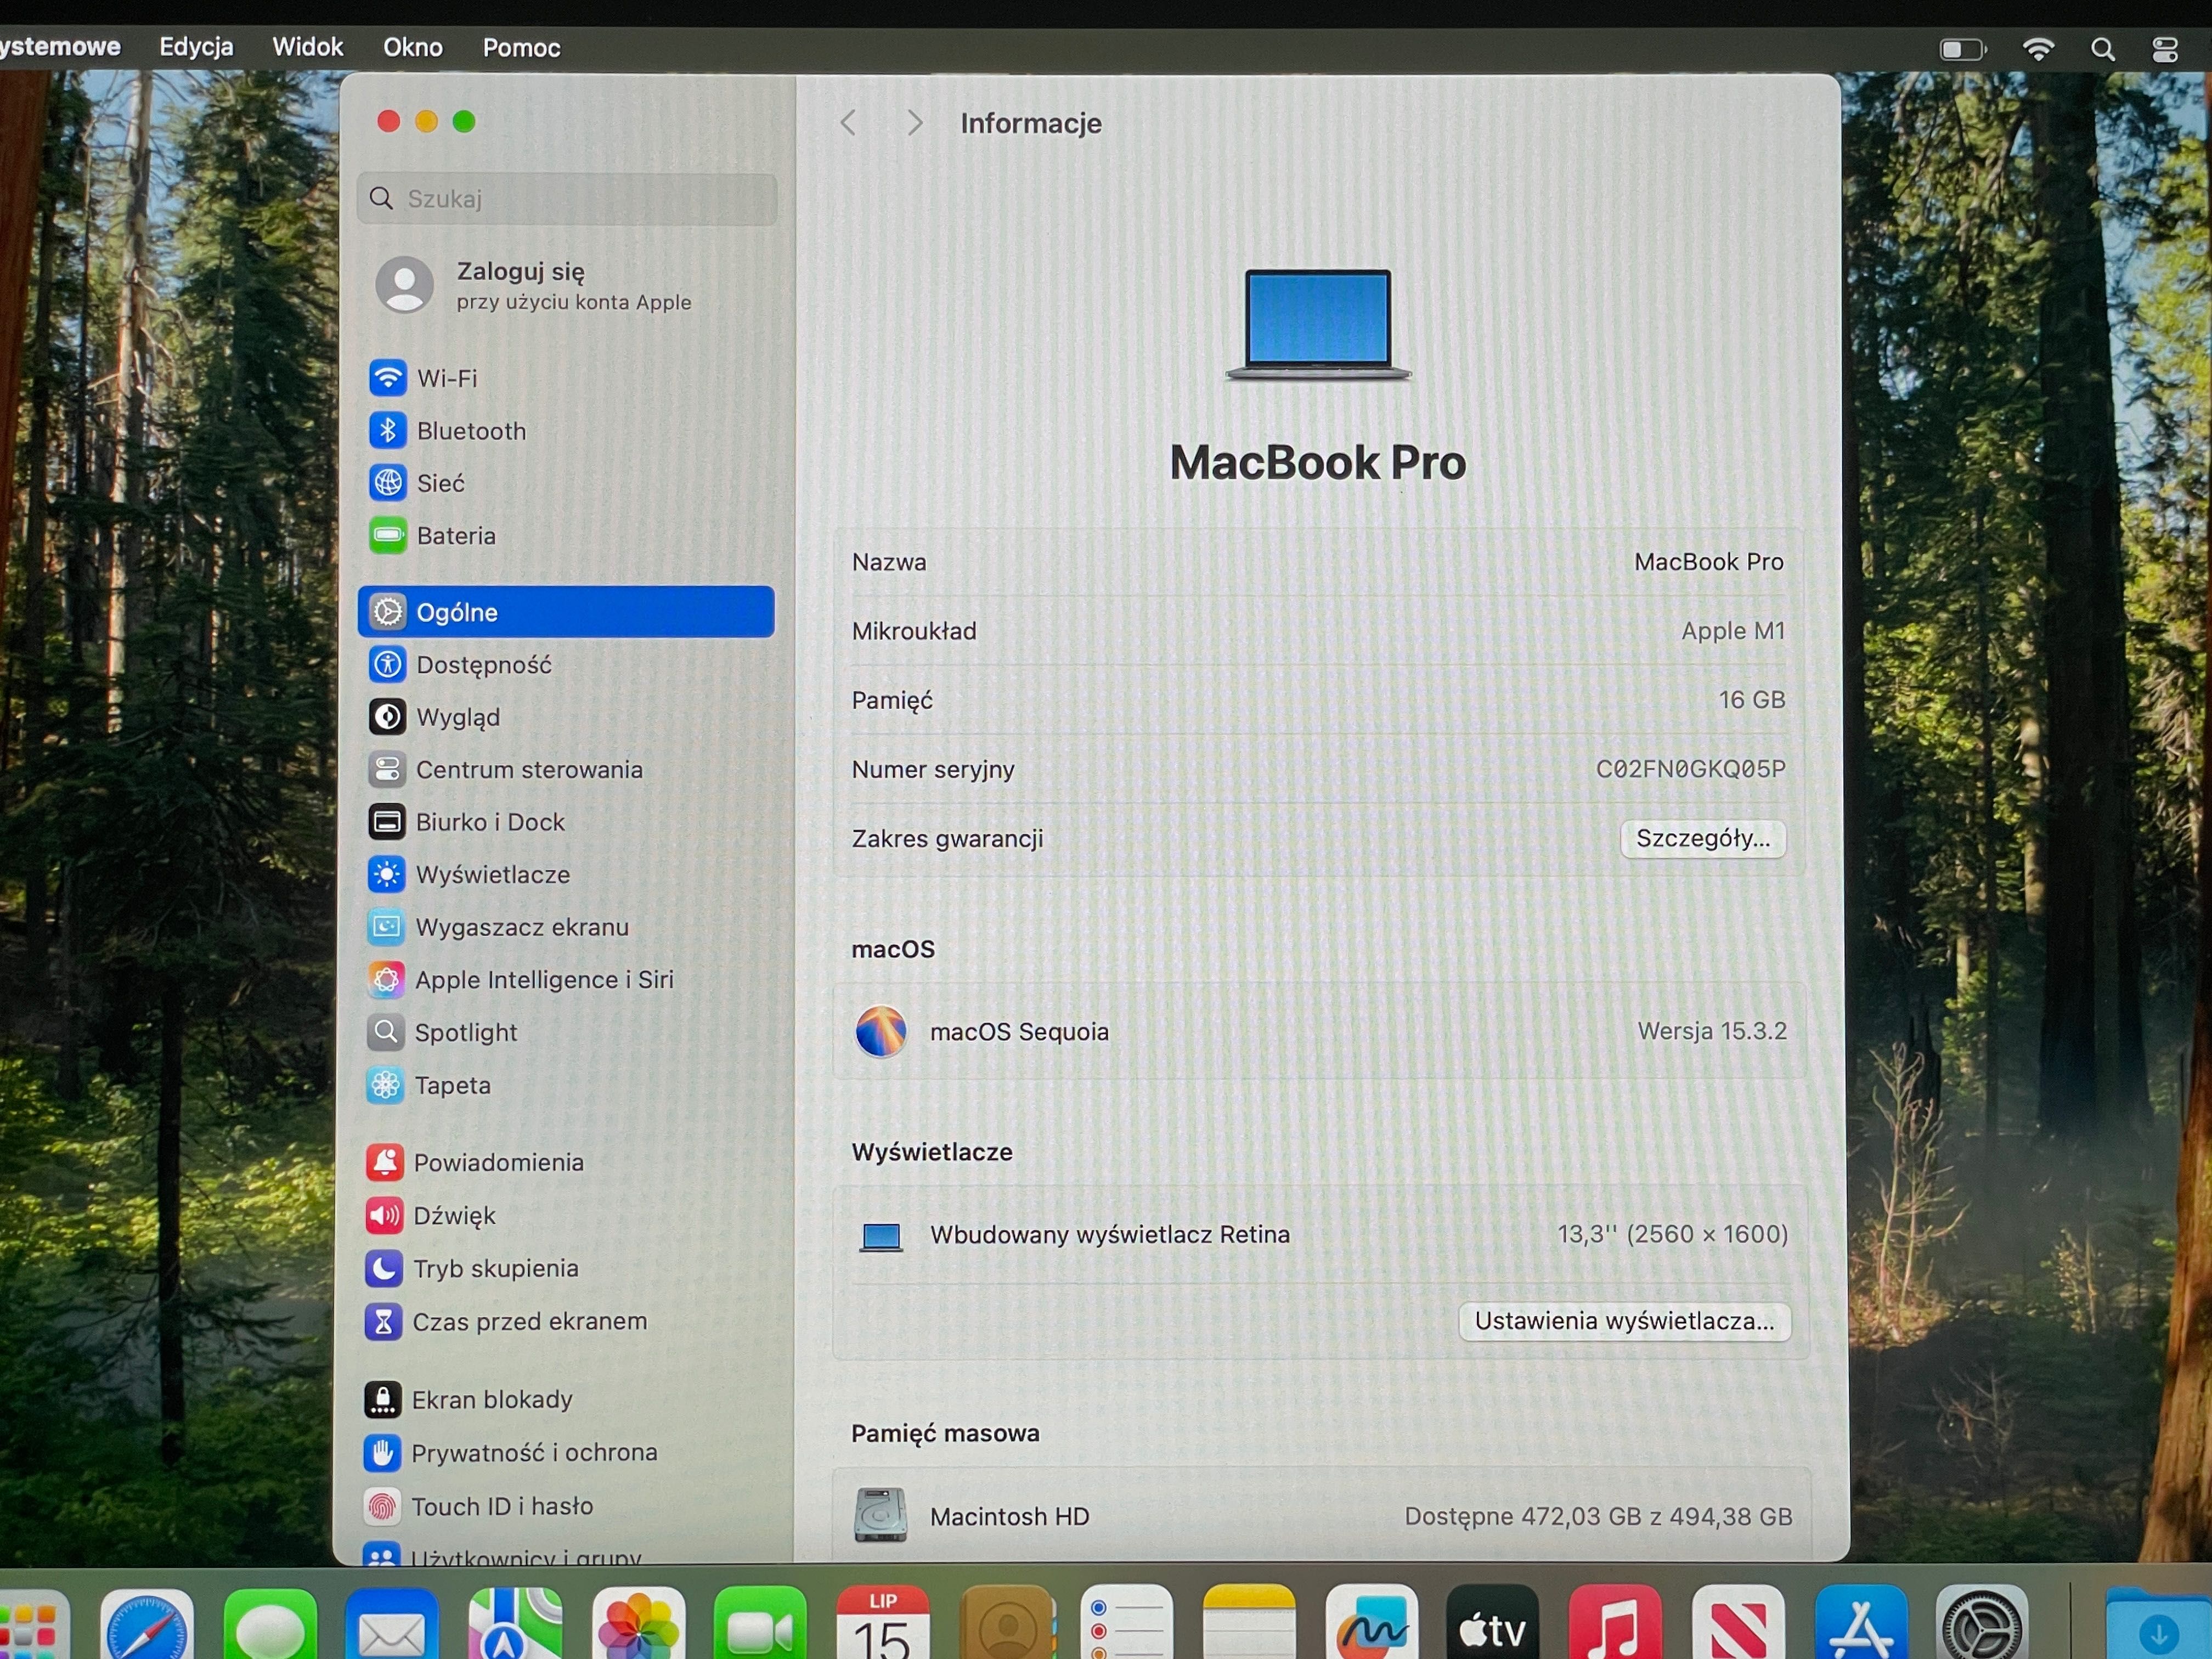Go back with the back arrow
Viewport: 2212px width, 1659px height.
pos(848,123)
